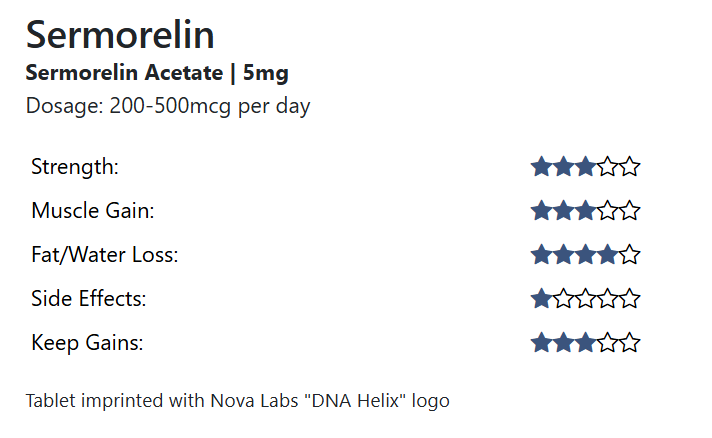Click the Muscle Gain label
This screenshot has height=438, width=712.
click(93, 211)
